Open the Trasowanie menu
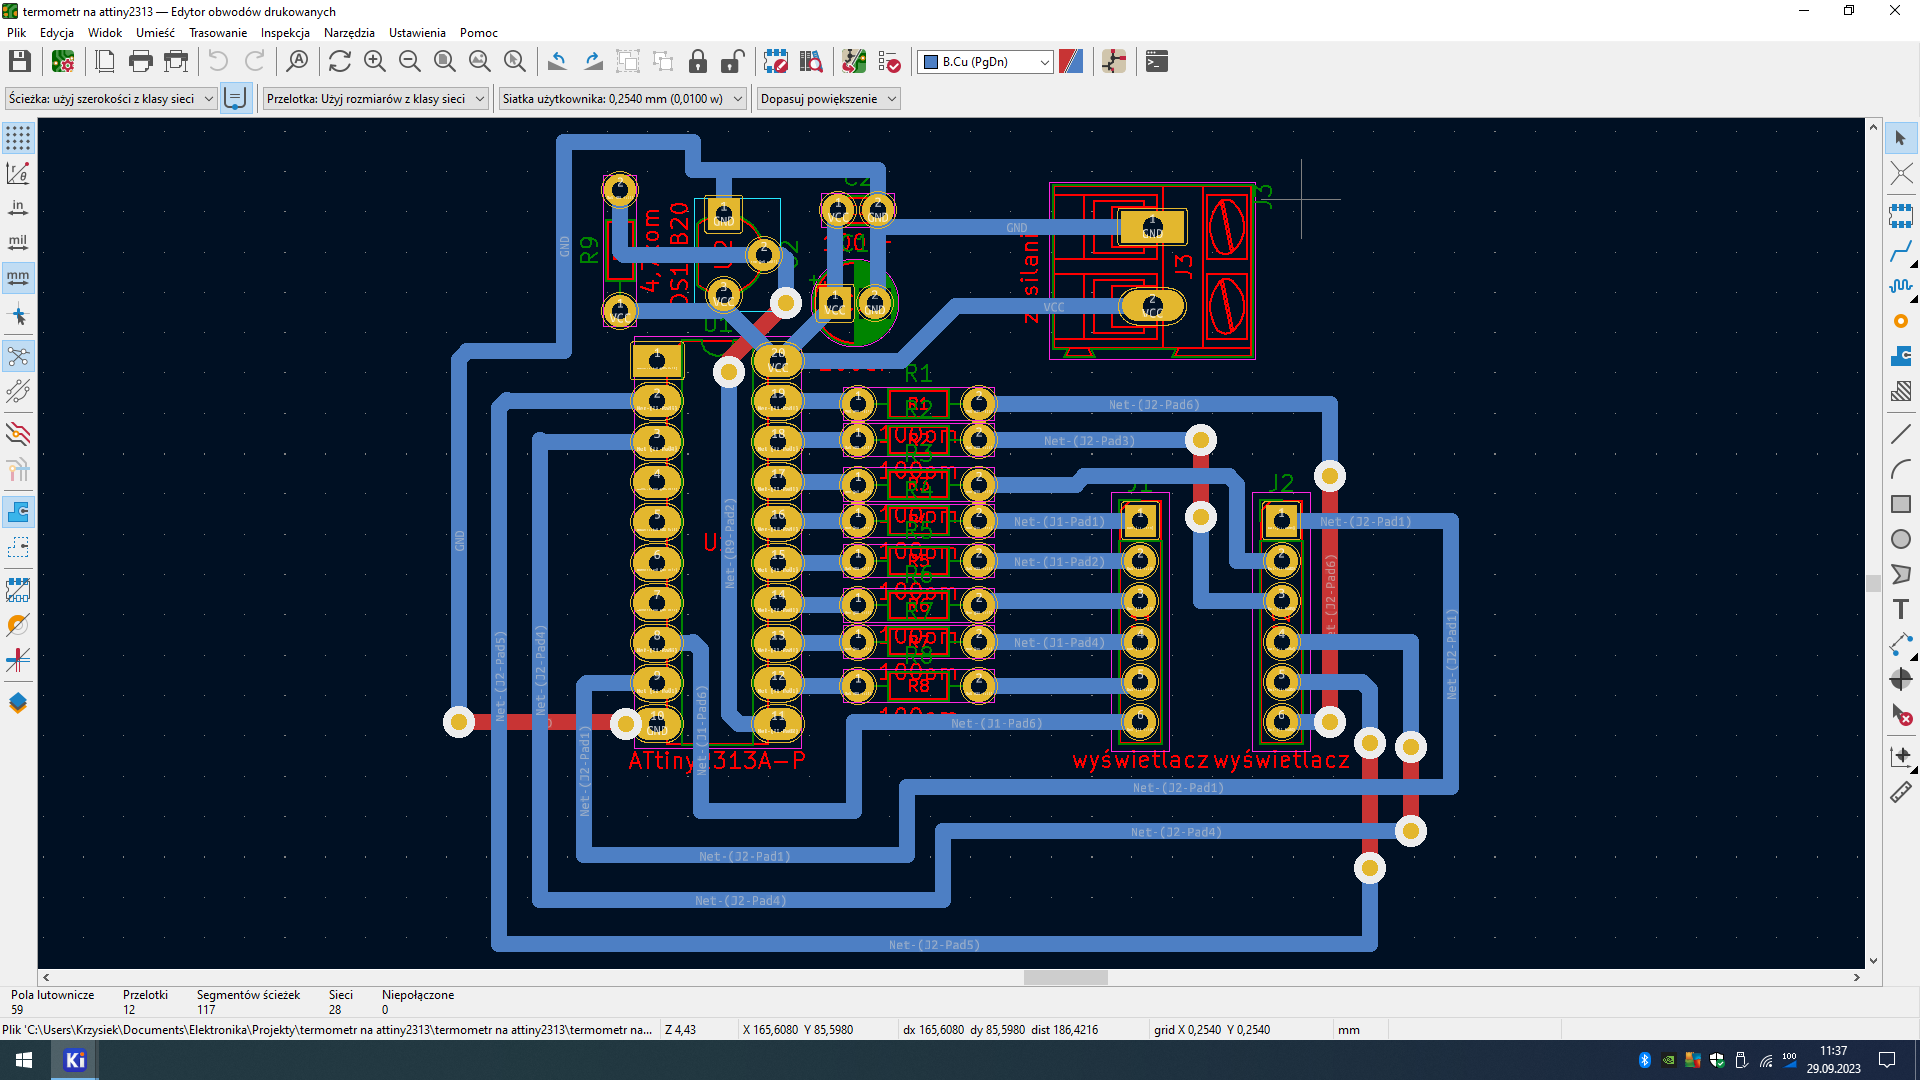 tap(217, 33)
